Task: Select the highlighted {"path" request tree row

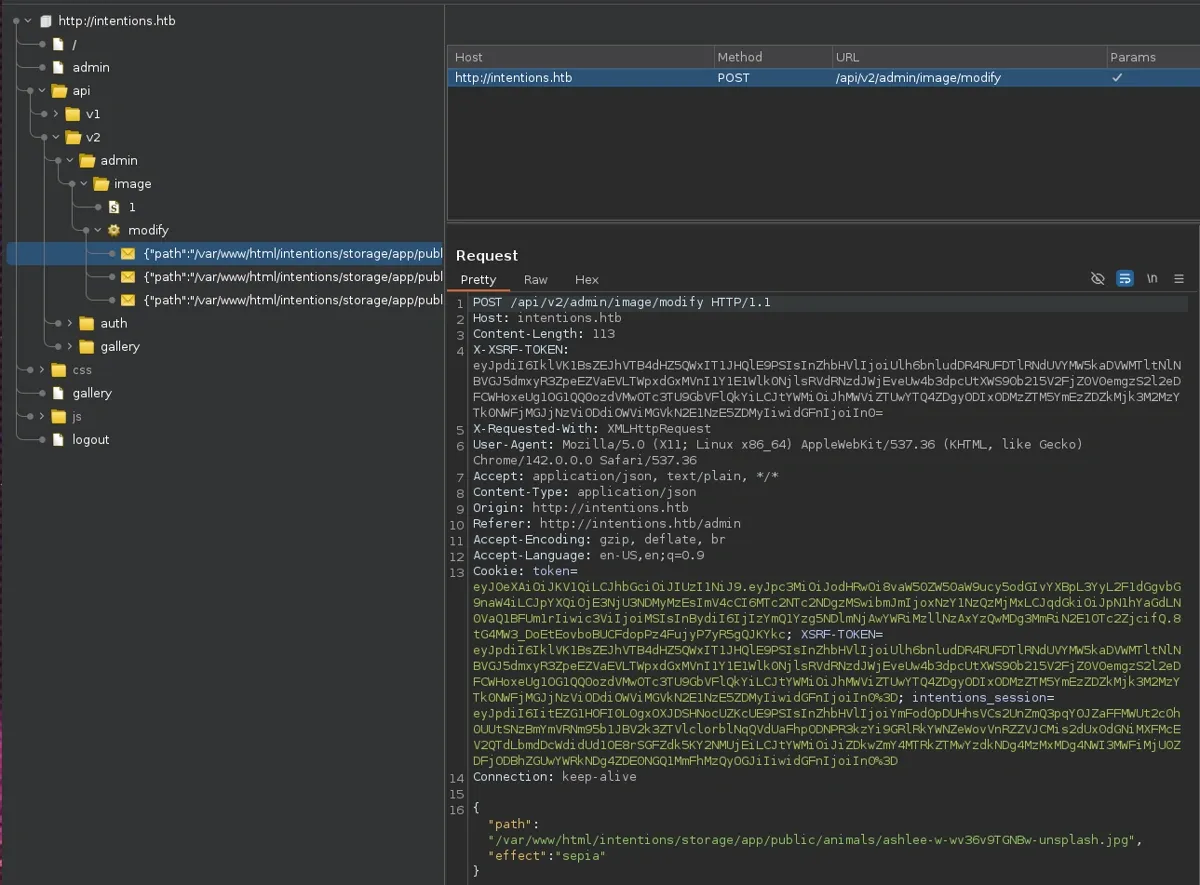Action: click(225, 254)
